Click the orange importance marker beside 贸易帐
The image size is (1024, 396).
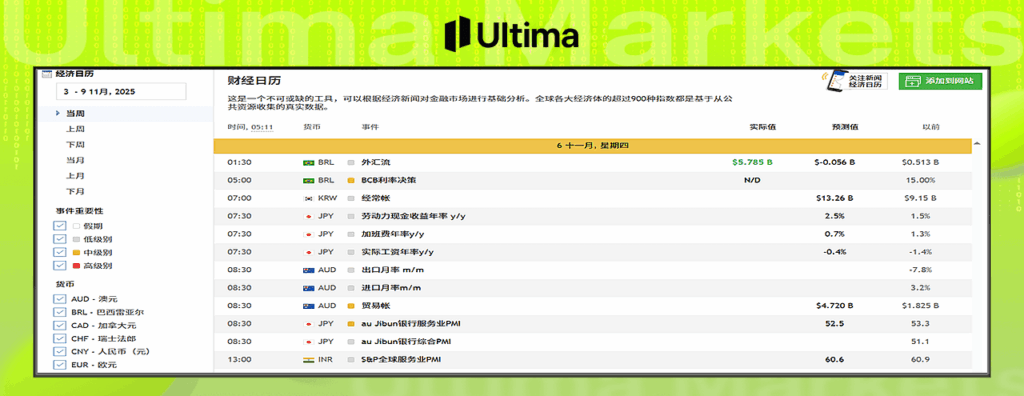point(351,306)
